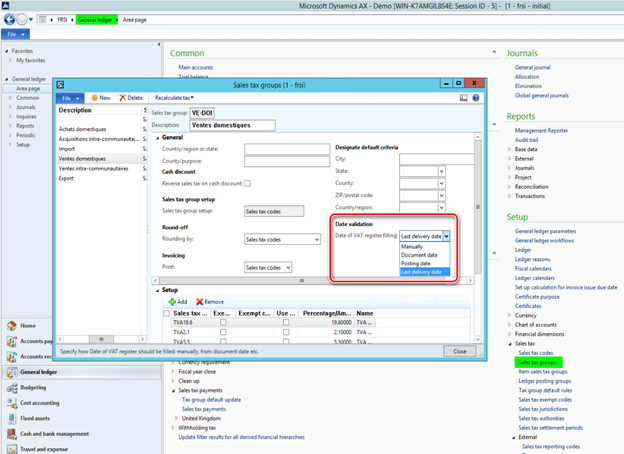Open the Accounts payable module icon
Screen dimensions: 624x454
point(12,341)
